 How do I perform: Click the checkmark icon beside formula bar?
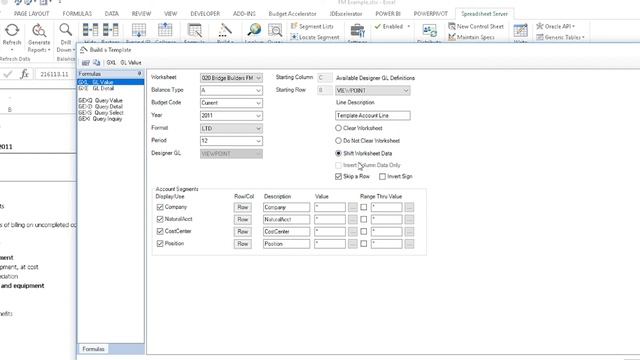click(8, 74)
